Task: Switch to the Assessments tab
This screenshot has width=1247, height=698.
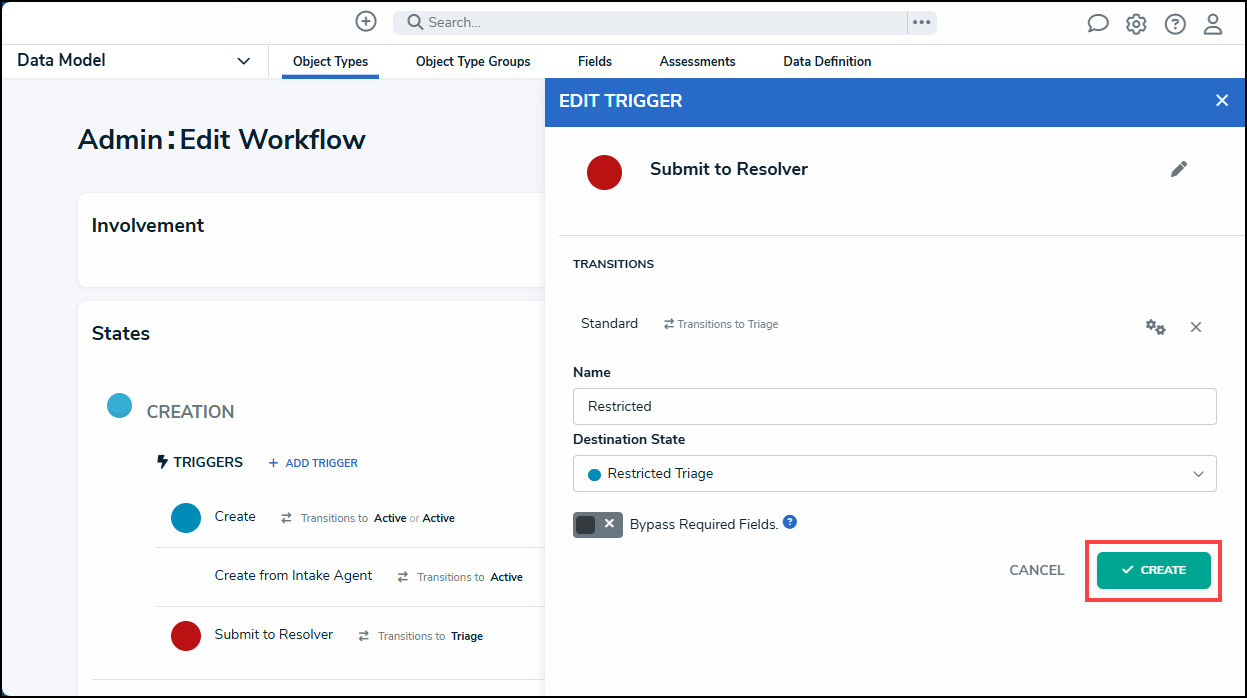Action: pyautogui.click(x=698, y=62)
